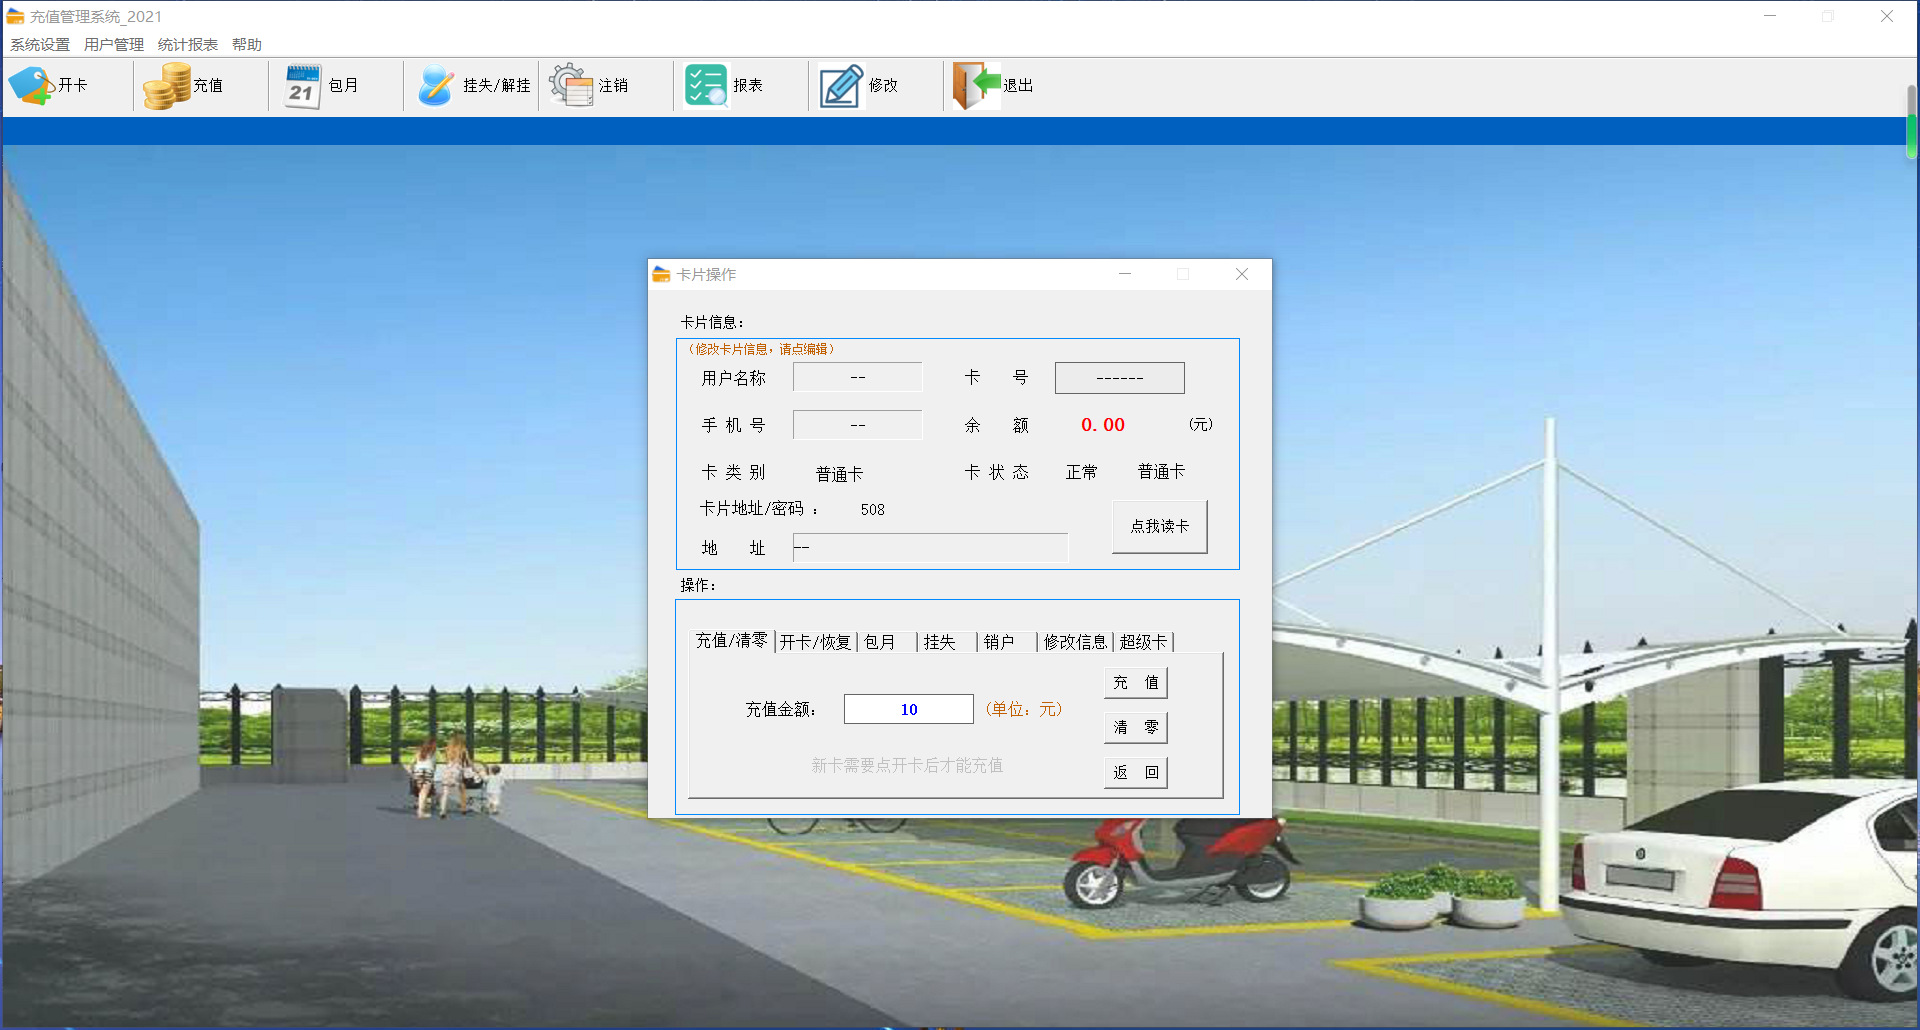The image size is (1920, 1030).
Task: Click the 清 零 clear button
Action: [1136, 727]
